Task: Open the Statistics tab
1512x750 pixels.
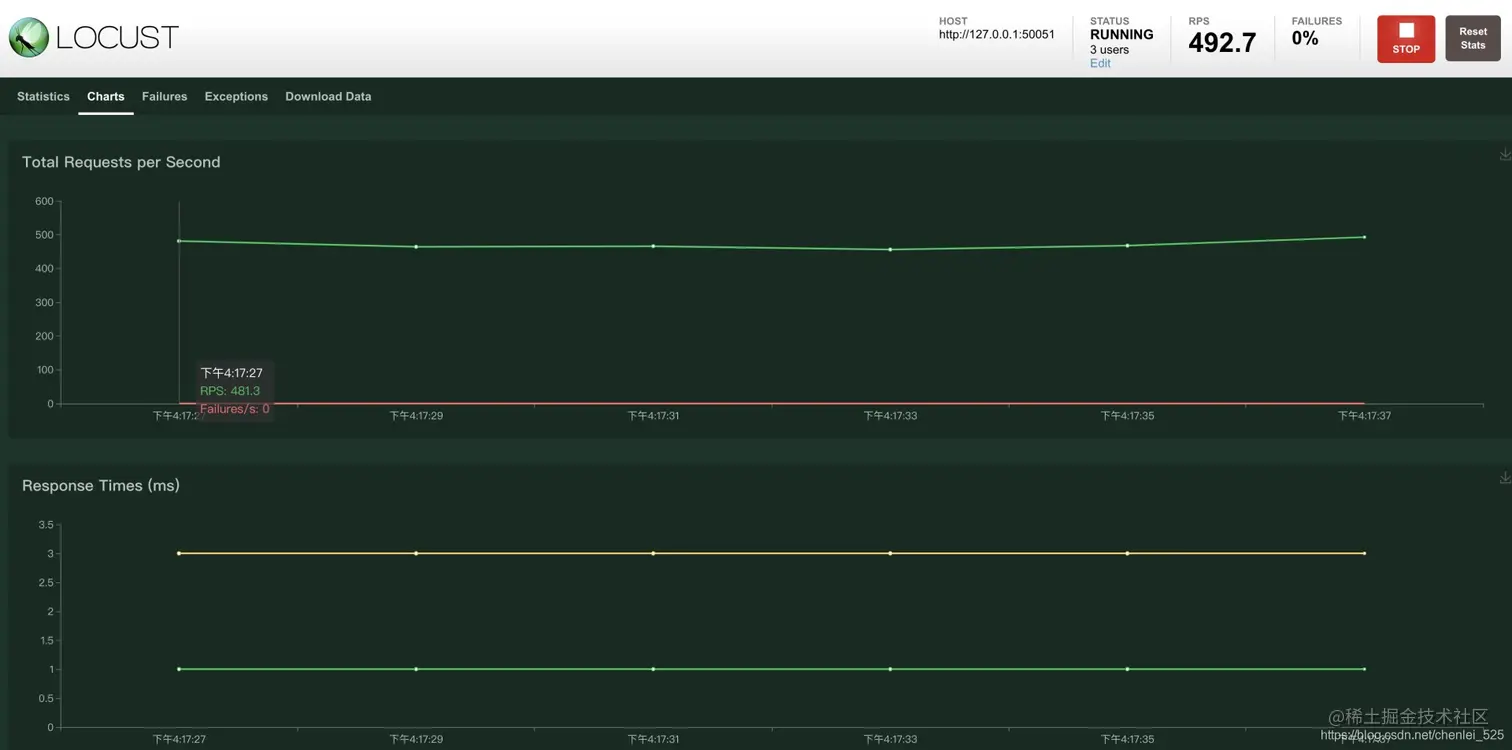Action: tap(43, 97)
